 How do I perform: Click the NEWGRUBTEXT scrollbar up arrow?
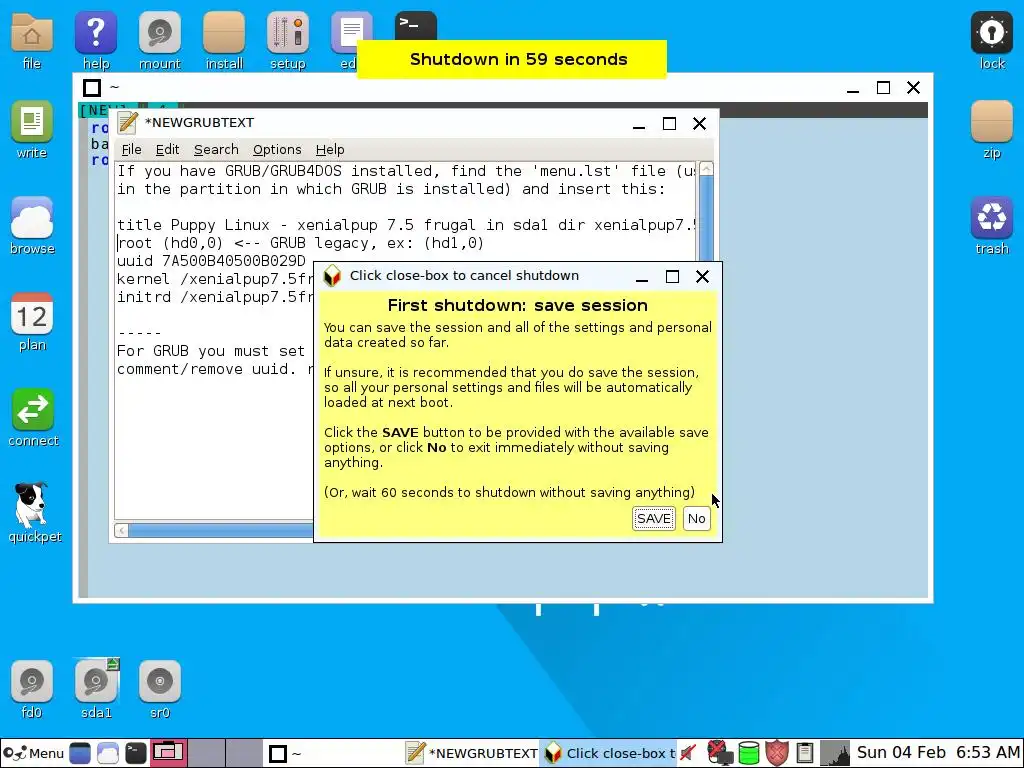[706, 169]
